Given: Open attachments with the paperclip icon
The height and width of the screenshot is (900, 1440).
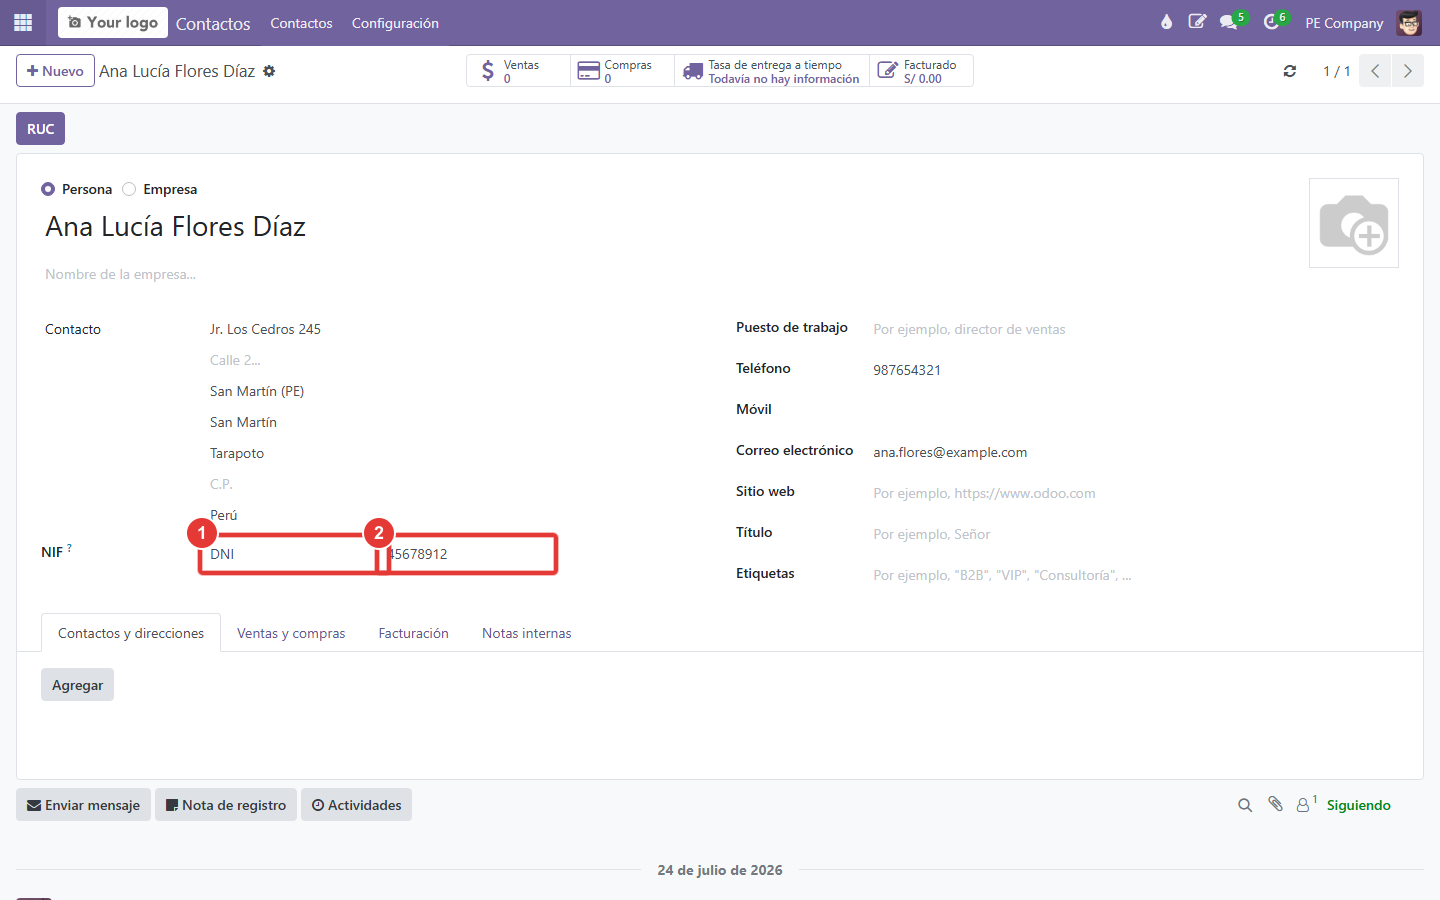Looking at the screenshot, I should click(x=1275, y=804).
